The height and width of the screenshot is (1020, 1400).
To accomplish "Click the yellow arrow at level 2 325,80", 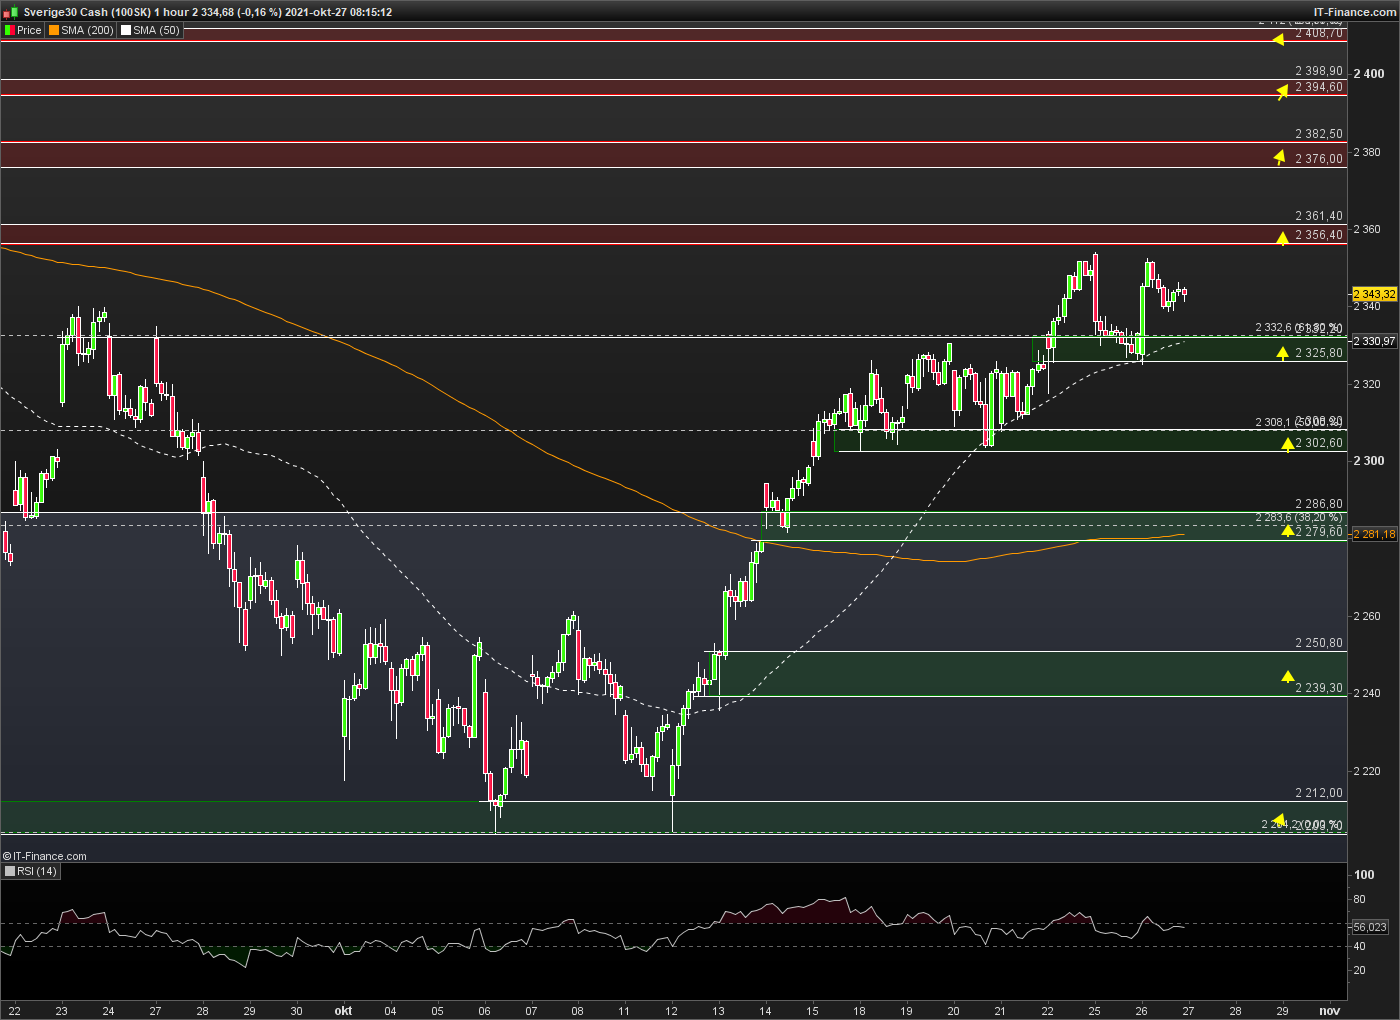I will (x=1282, y=353).
